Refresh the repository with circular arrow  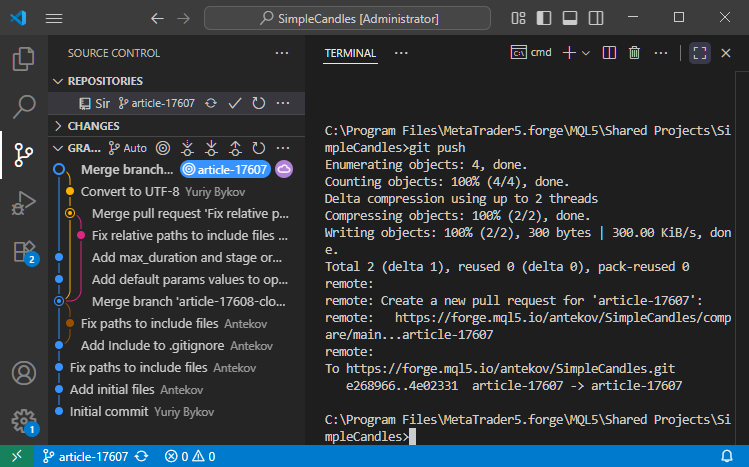click(259, 103)
